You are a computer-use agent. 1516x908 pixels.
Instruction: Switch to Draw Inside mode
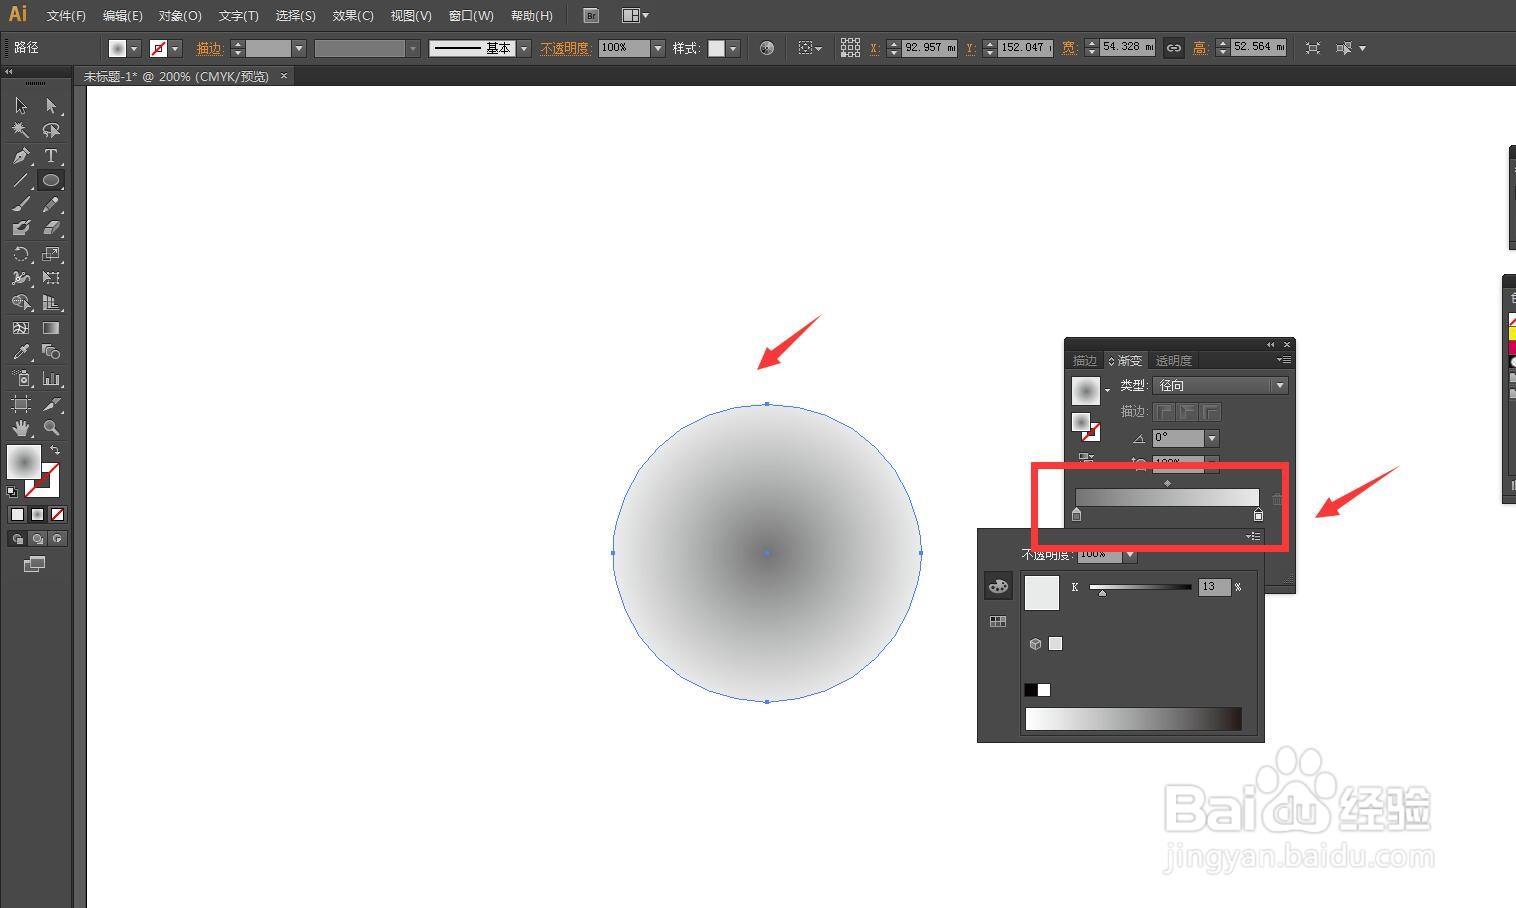(57, 539)
